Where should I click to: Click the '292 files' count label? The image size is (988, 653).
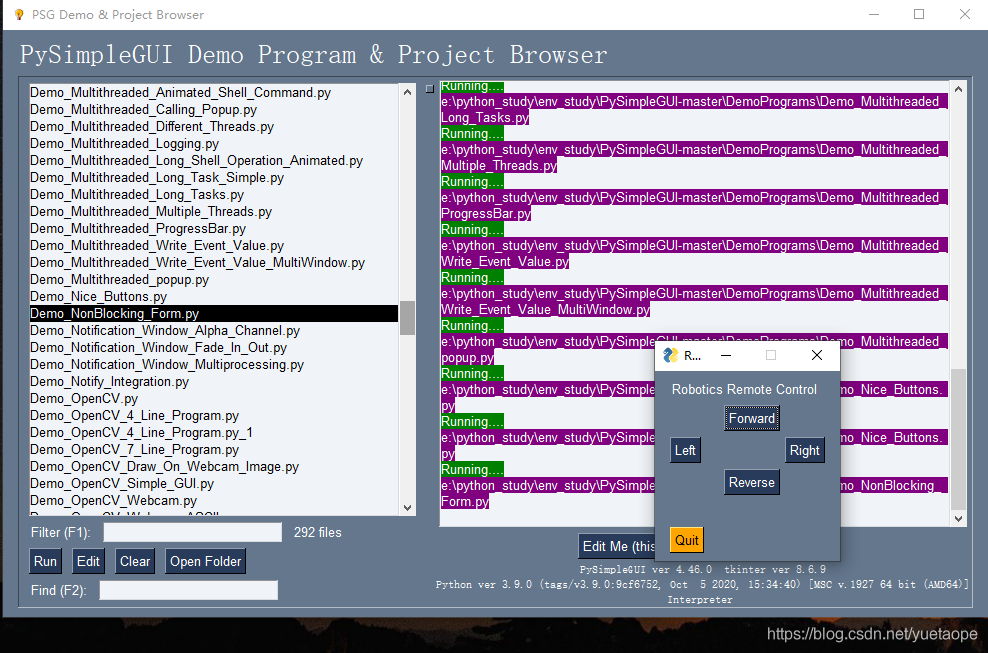pos(318,533)
